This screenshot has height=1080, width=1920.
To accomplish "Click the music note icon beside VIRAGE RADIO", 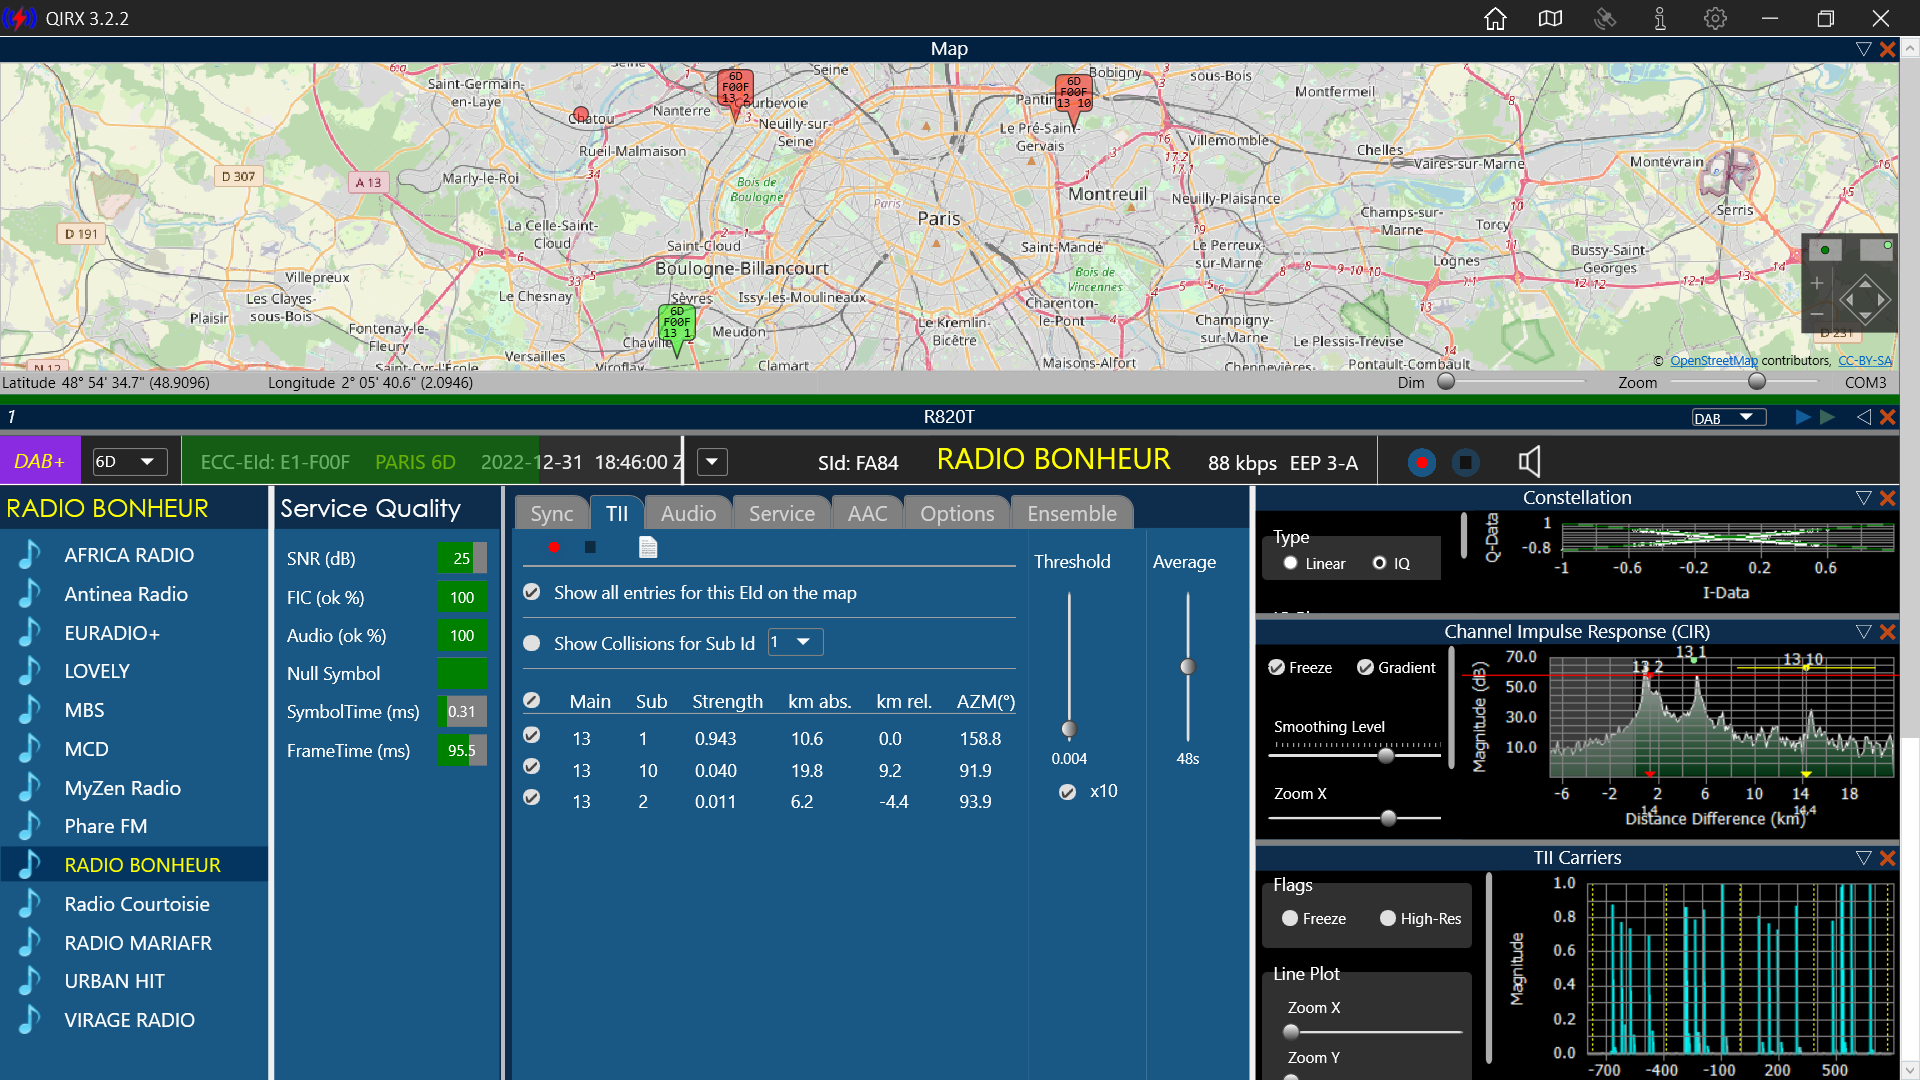I will 30,1020.
